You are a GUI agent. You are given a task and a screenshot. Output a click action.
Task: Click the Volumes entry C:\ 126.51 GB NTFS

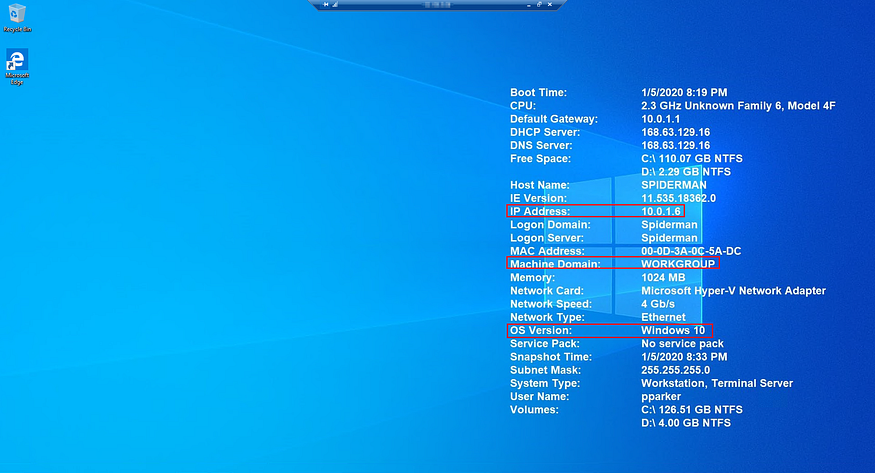[x=692, y=409]
